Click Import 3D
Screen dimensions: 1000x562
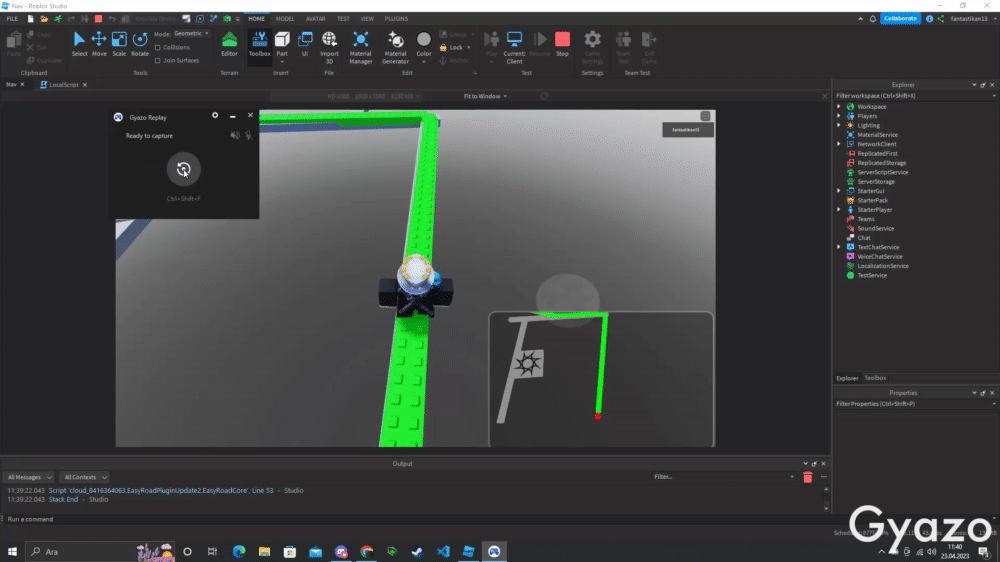[x=329, y=47]
